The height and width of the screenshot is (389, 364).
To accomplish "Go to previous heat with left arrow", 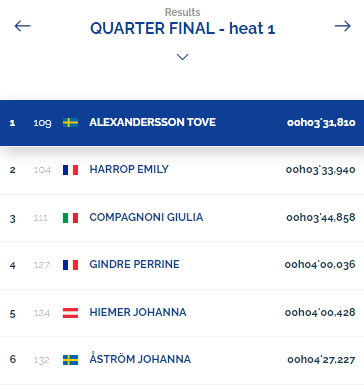I will coord(22,26).
